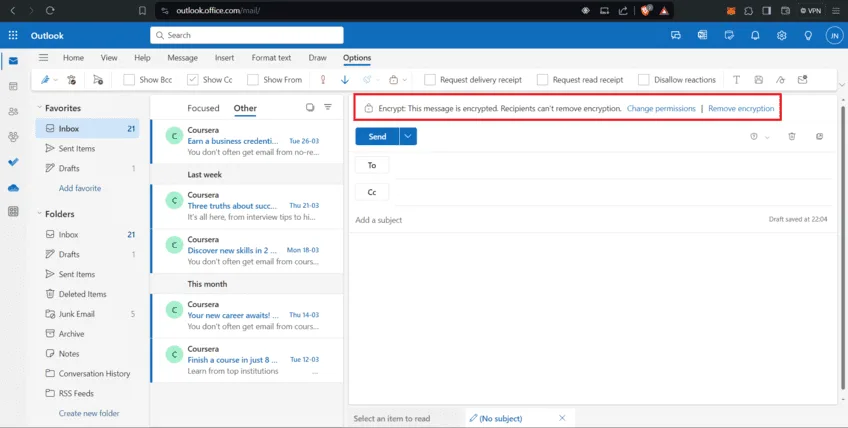Switch to the Insert ribbon tab

tap(224, 58)
